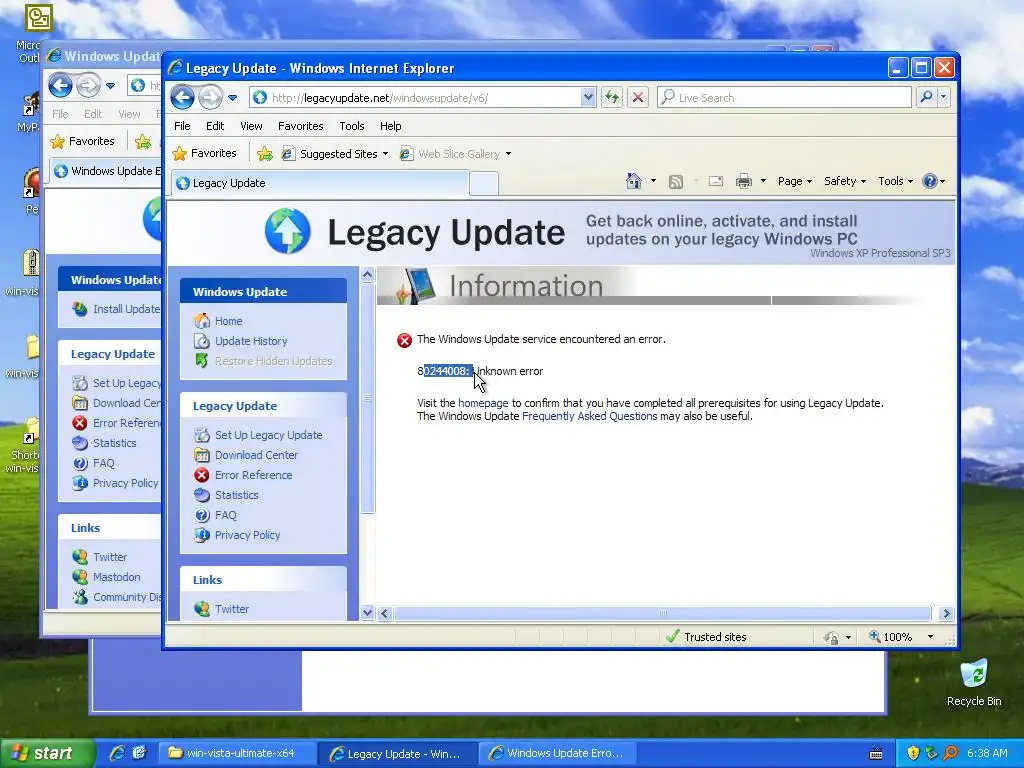The height and width of the screenshot is (768, 1024).
Task: Click Install Updates in background window
Action: pos(126,309)
